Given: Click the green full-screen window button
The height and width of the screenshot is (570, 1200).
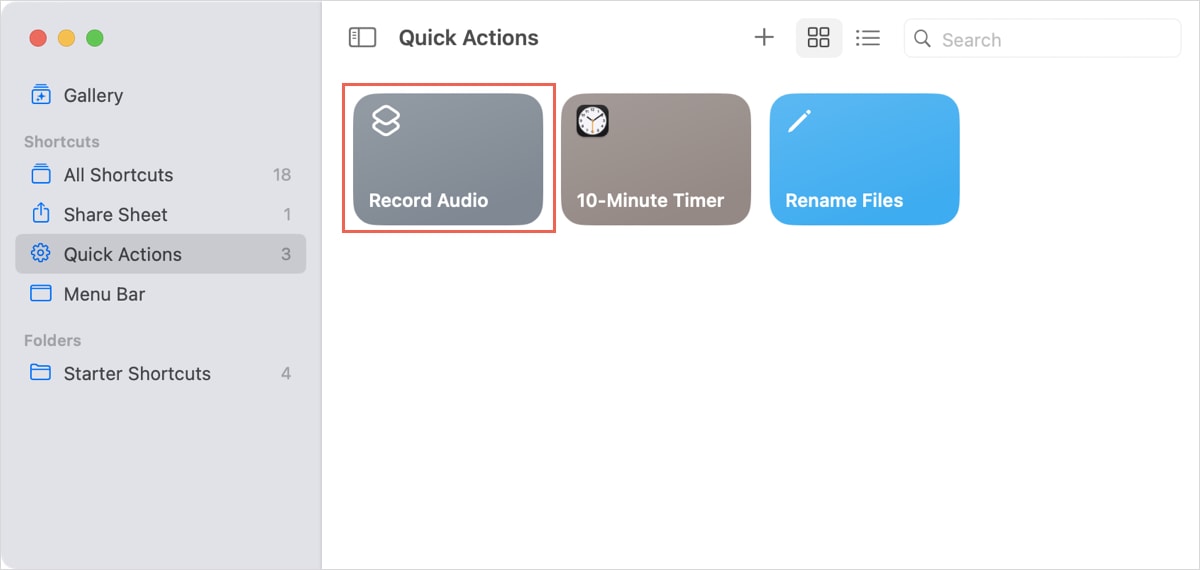Looking at the screenshot, I should click(94, 38).
